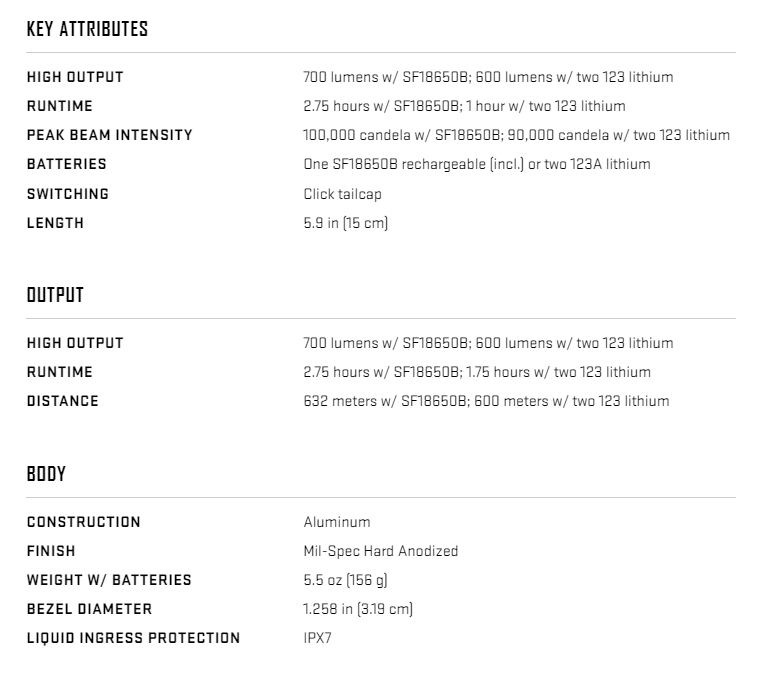Viewport: 761px width, 679px height.
Task: Select the Weight w/ Batteries label
Action: [109, 580]
